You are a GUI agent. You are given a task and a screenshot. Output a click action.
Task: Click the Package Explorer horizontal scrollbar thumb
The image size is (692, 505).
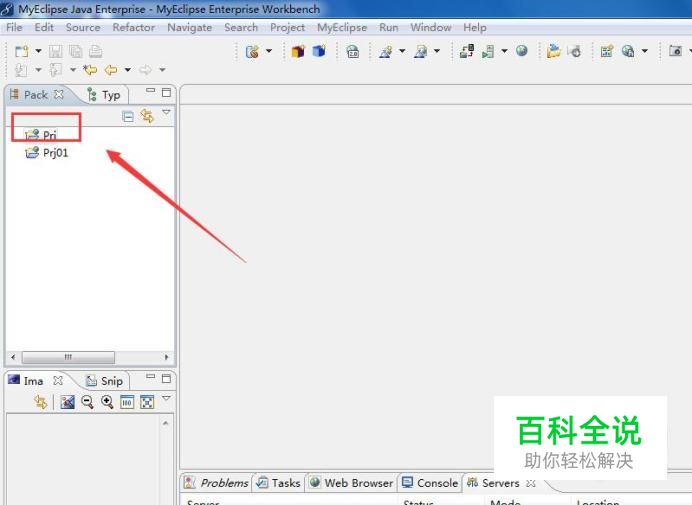tap(68, 357)
